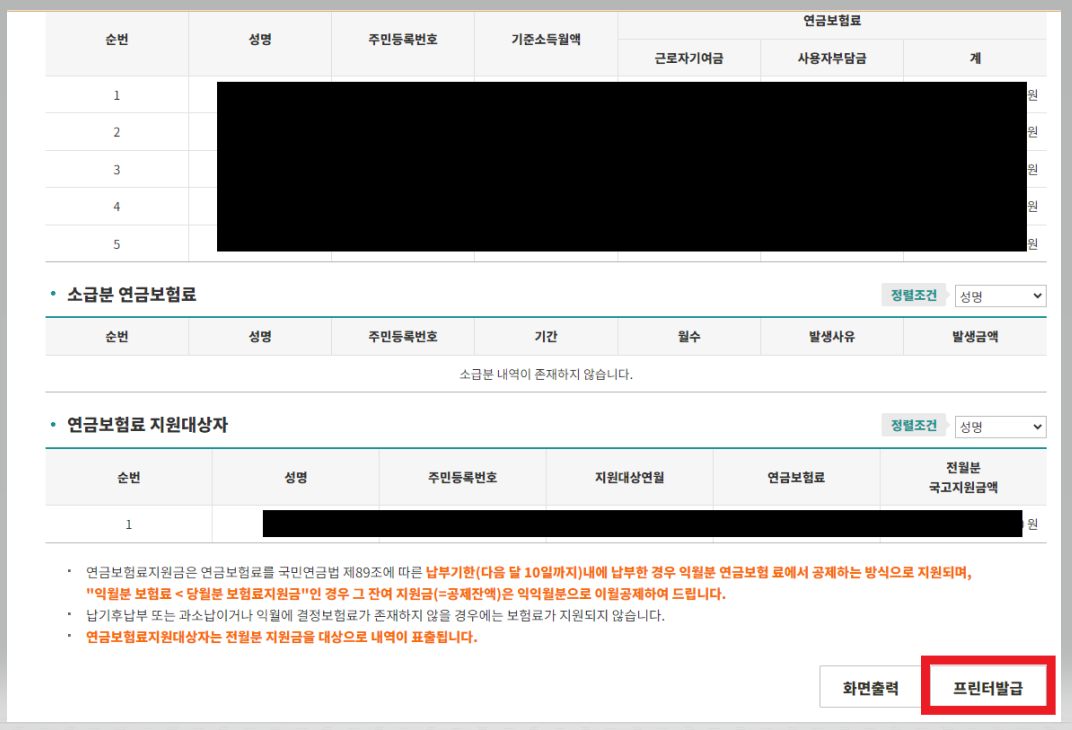Click the 계 column header
Screen dimensions: 1072x730
tap(975, 59)
